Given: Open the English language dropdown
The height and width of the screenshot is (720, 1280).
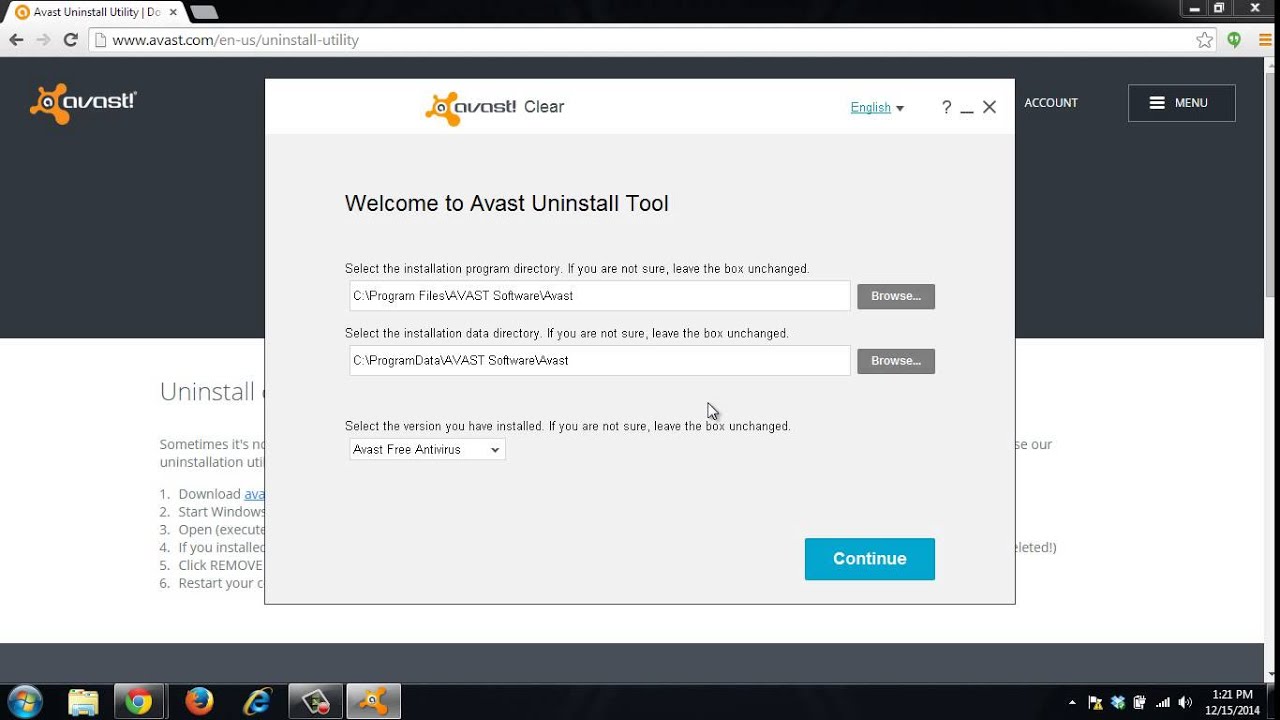Looking at the screenshot, I should pyautogui.click(x=877, y=108).
